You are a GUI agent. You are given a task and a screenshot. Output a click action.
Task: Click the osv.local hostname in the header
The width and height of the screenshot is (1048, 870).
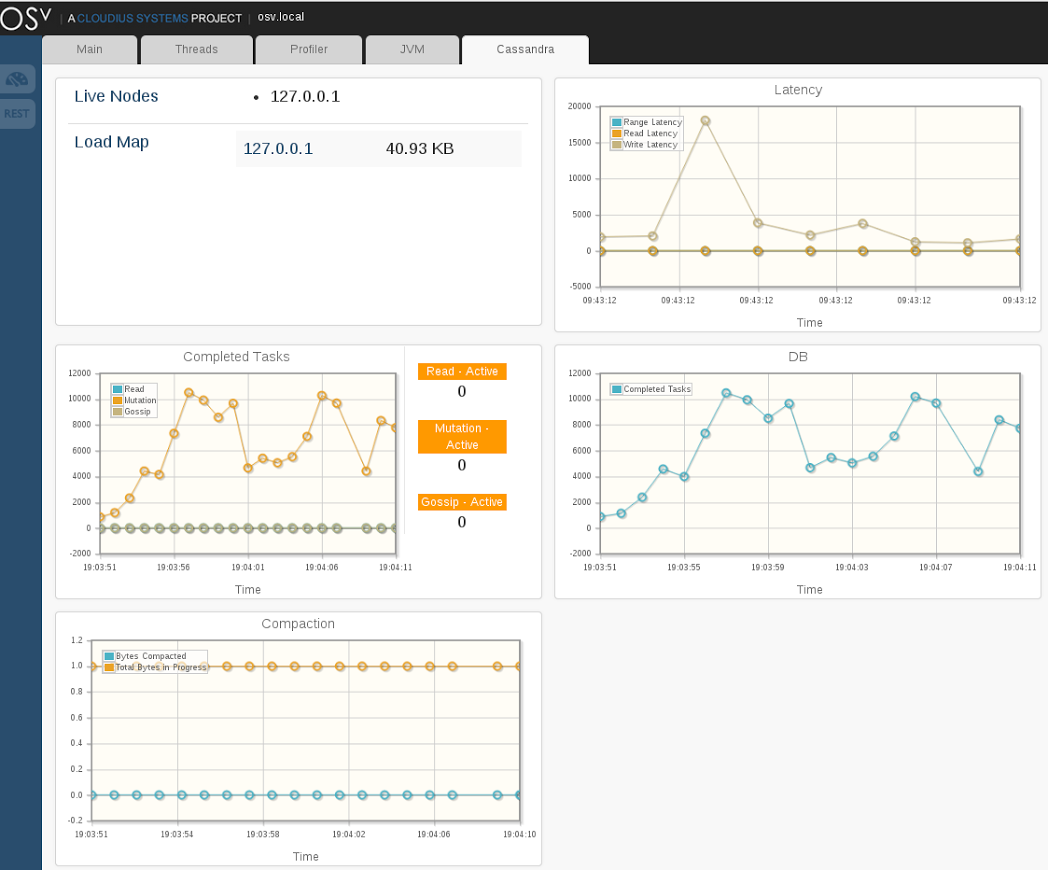click(281, 17)
